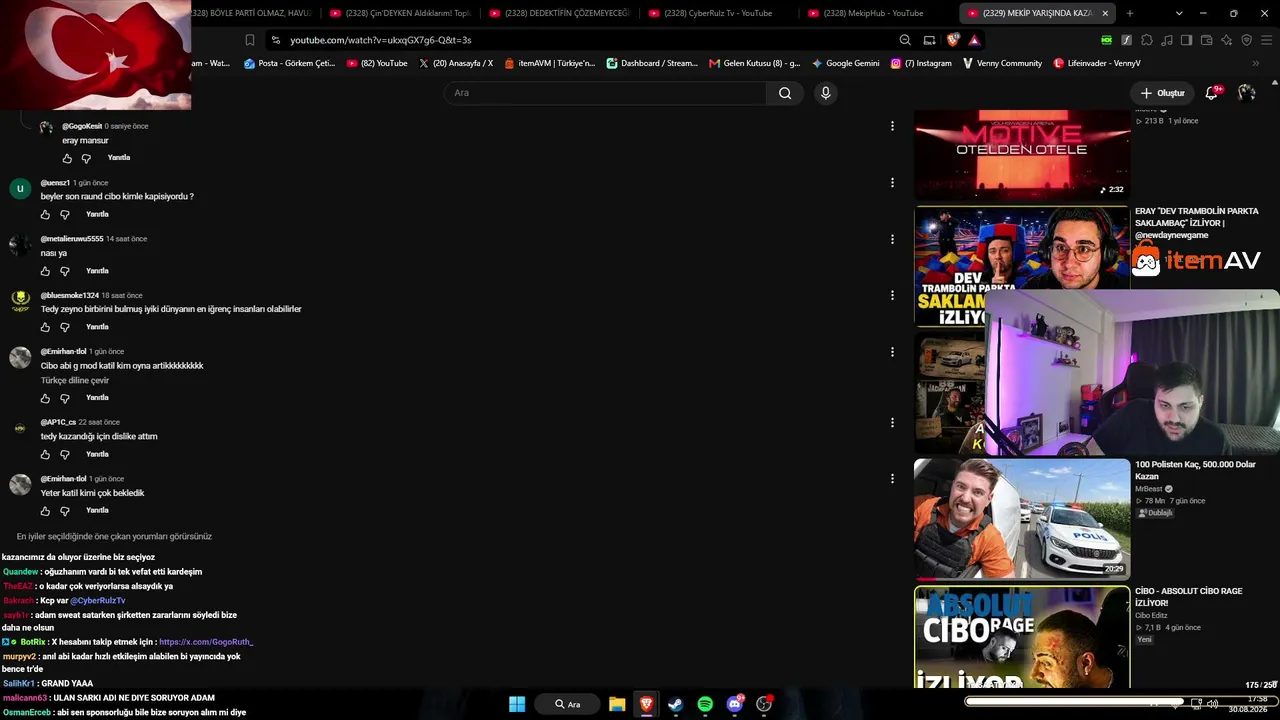Reply to @uensz1 with Yanıtla
This screenshot has height=720, width=1280.
pos(97,214)
